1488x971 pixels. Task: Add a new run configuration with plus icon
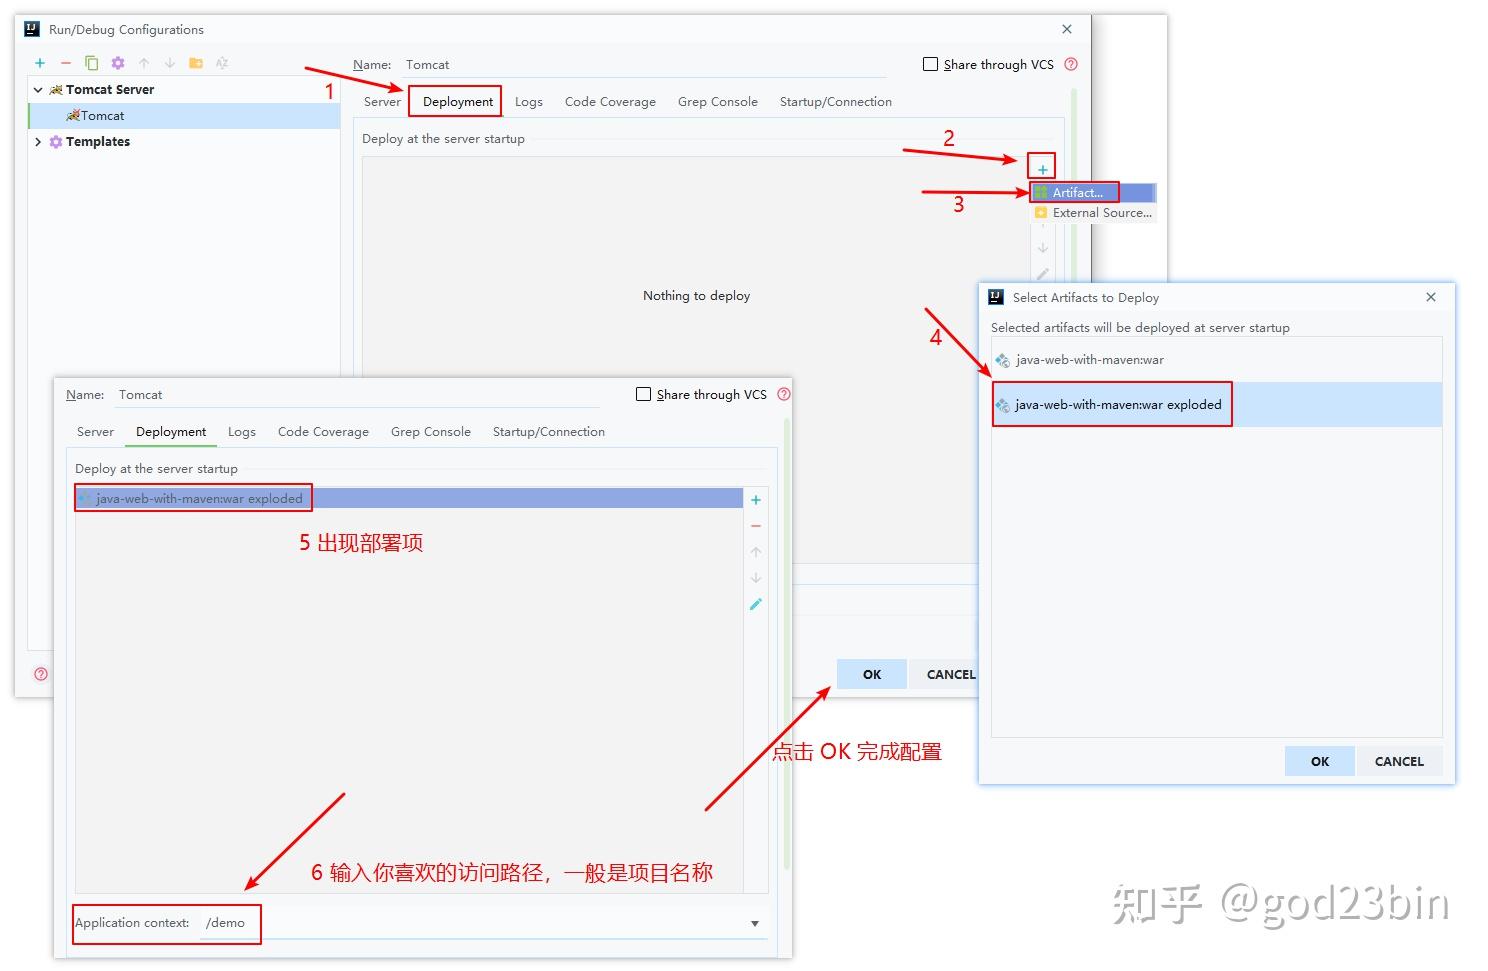pos(40,62)
